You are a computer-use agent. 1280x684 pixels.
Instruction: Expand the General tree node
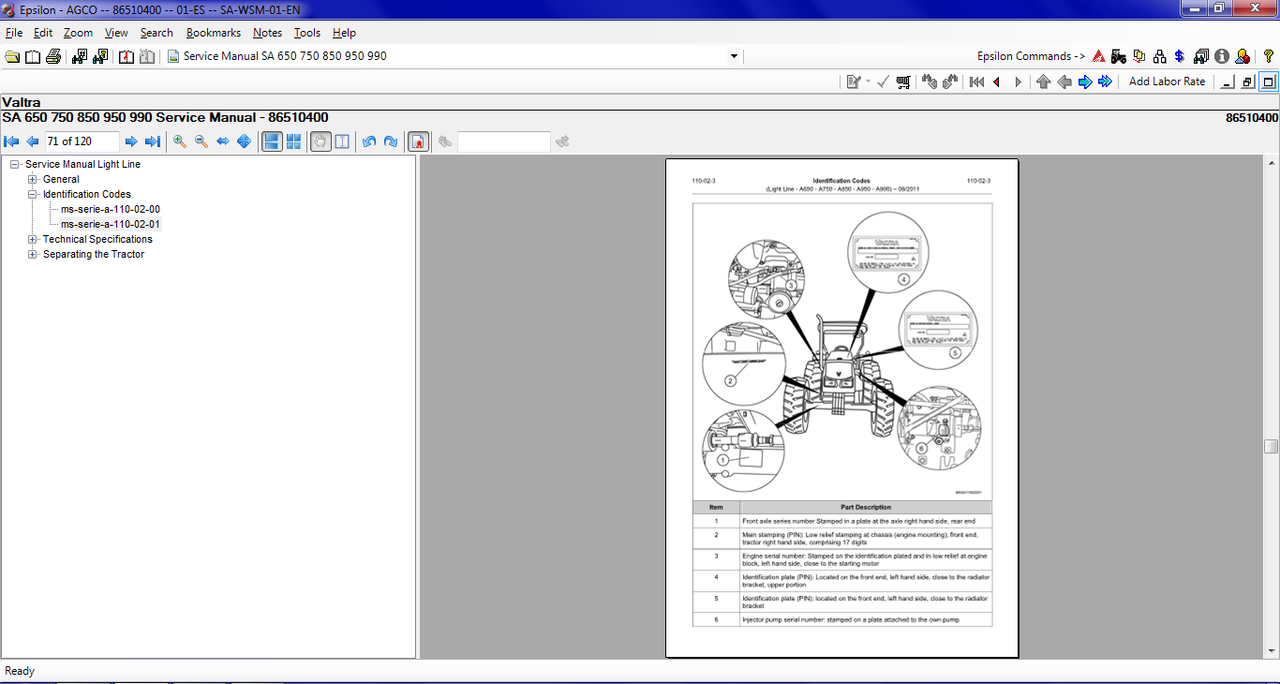[33, 180]
